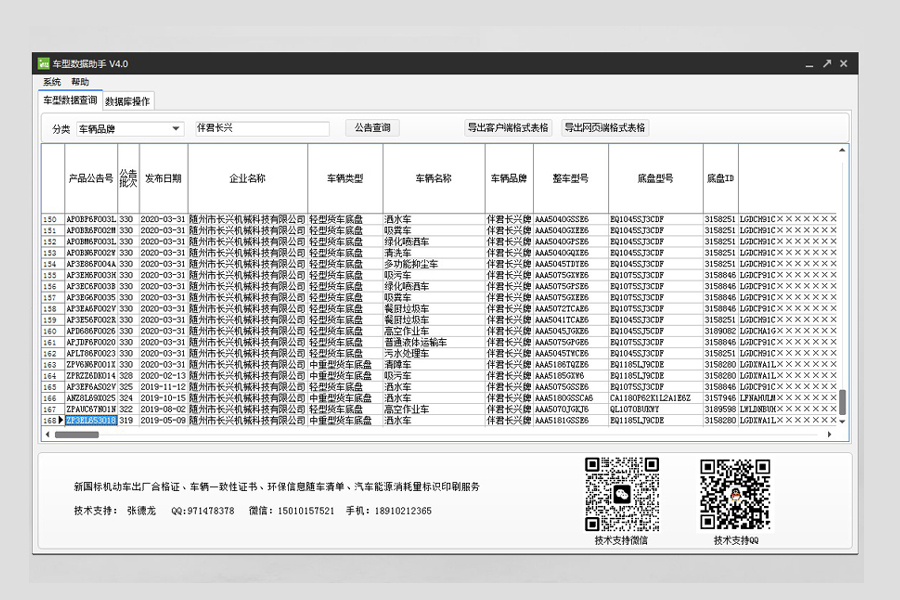
Task: Open the 系统 menu
Action: (52, 82)
